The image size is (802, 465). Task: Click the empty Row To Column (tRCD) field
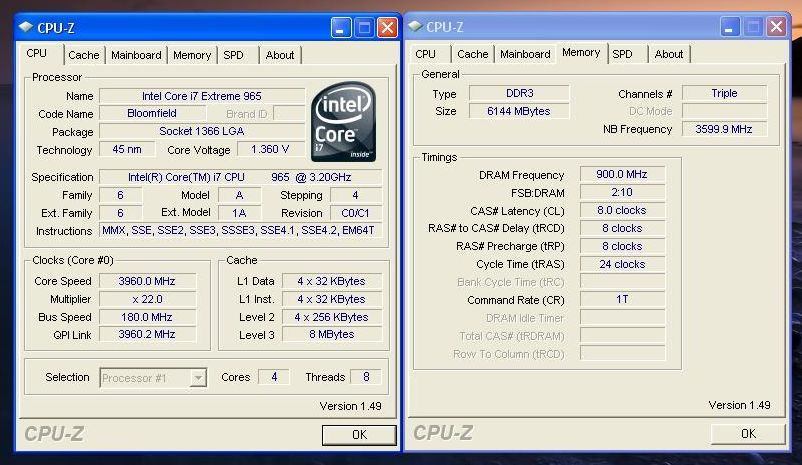tap(622, 353)
